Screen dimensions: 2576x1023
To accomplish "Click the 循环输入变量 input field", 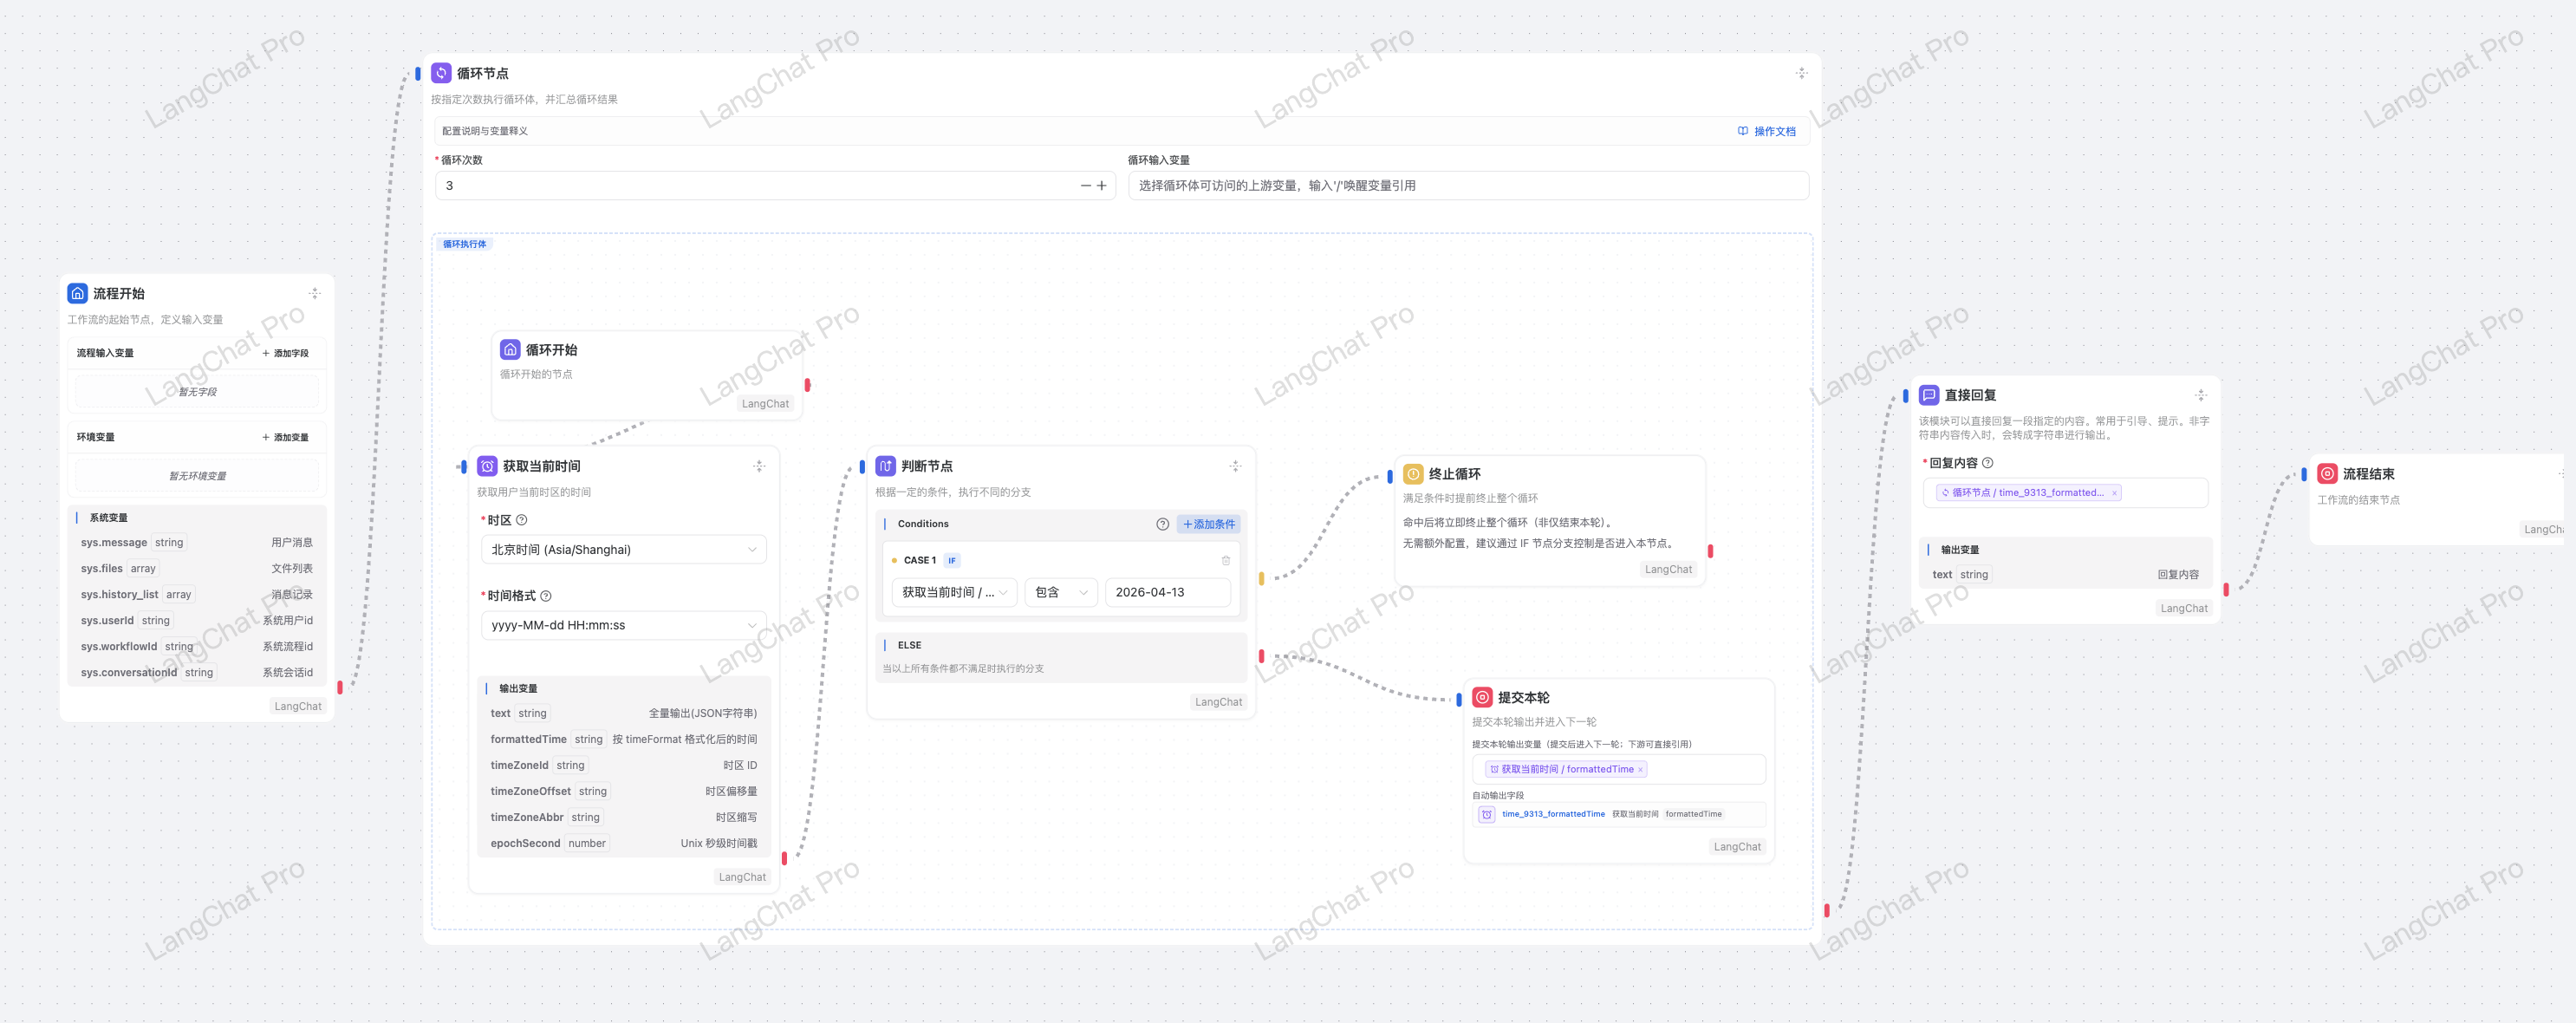I will click(x=1467, y=186).
